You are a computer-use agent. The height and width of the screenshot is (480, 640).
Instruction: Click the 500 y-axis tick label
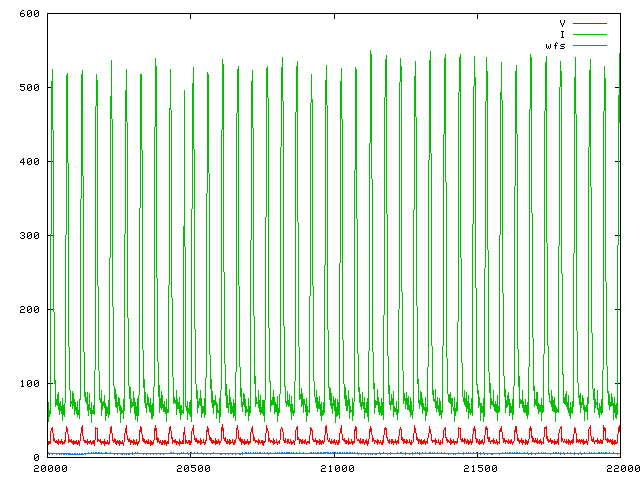(28, 88)
